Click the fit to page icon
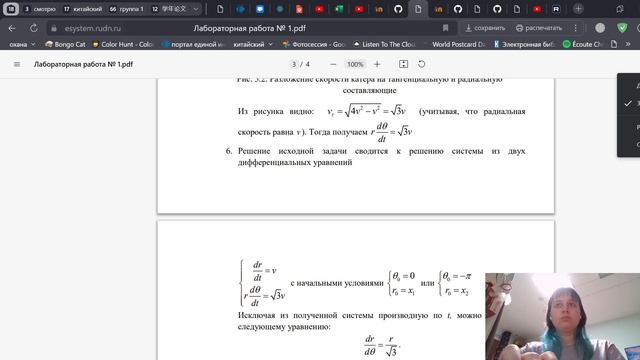Screen dimensions: 640x360 [x=403, y=64]
